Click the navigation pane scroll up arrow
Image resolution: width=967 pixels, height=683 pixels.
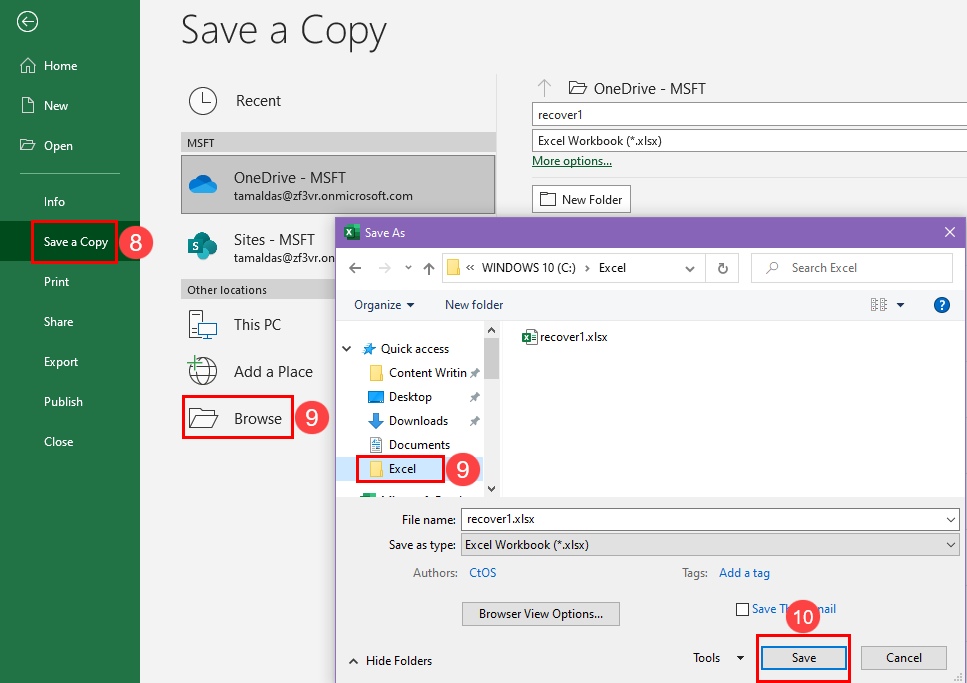[492, 330]
